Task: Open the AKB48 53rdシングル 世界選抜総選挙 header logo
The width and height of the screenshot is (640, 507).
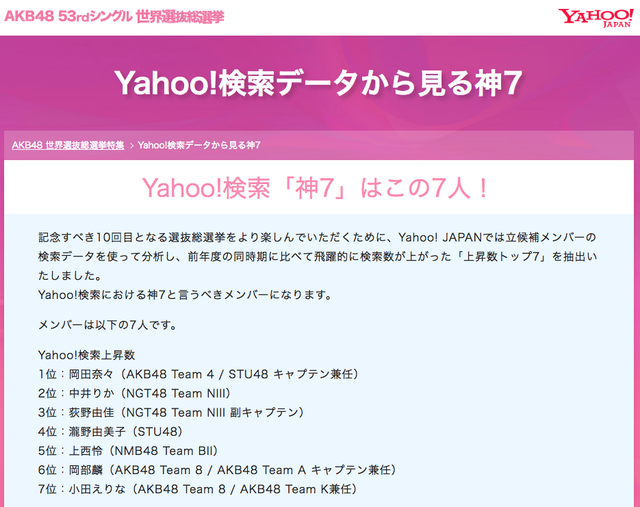Action: (114, 16)
